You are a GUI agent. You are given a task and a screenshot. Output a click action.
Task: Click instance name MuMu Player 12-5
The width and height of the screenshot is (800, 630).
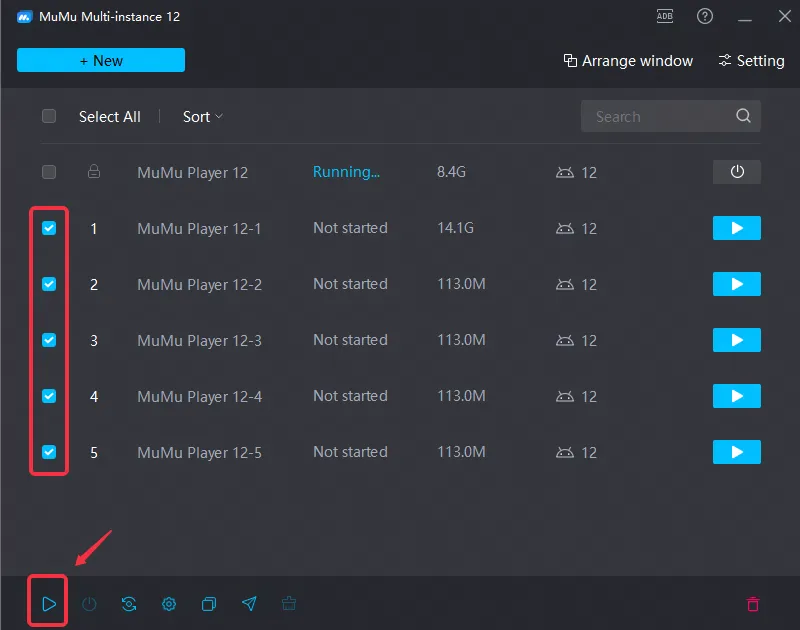[199, 453]
